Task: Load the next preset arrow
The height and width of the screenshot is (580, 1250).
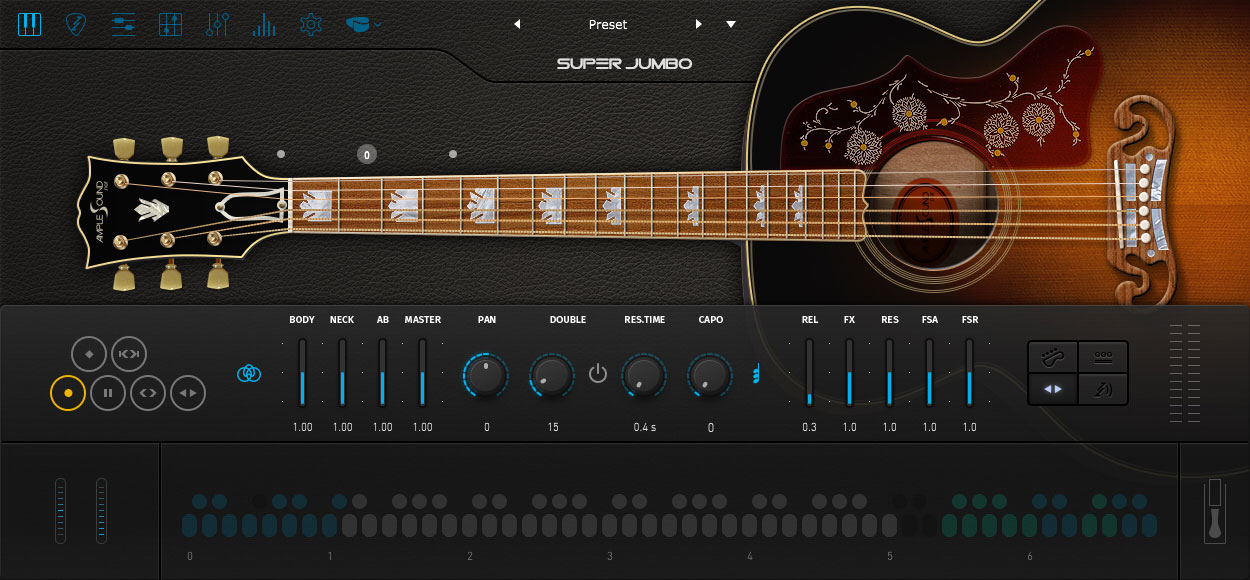Action: coord(699,24)
